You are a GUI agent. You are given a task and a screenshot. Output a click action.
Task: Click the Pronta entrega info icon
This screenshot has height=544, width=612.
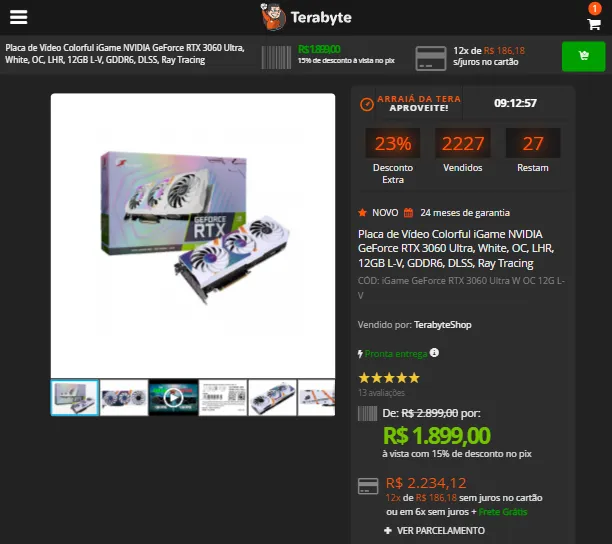pyautogui.click(x=434, y=353)
